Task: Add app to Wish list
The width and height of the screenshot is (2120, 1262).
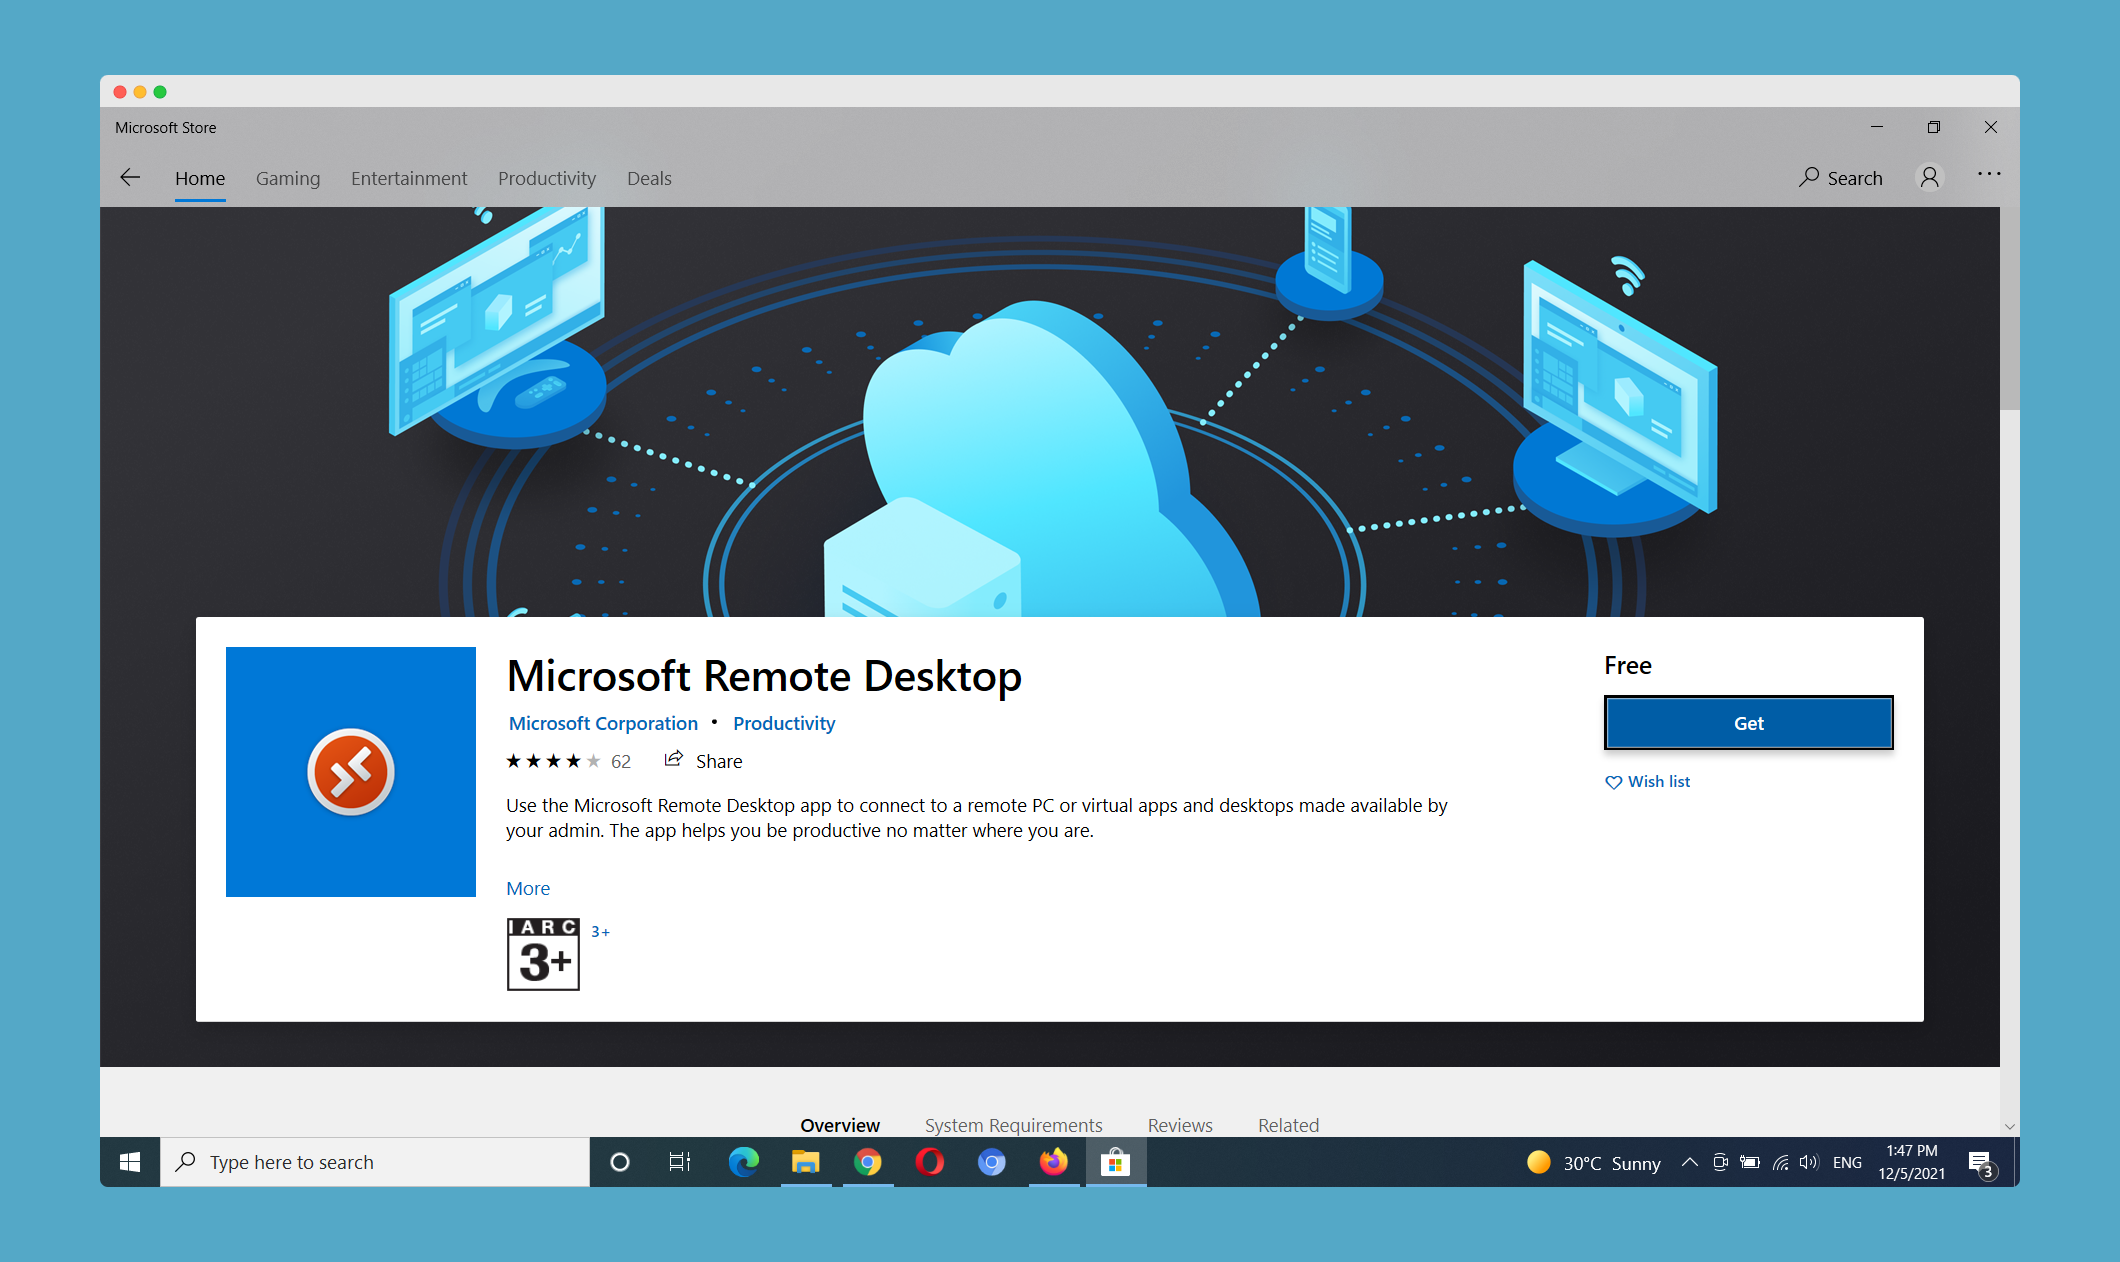Action: (x=1648, y=782)
